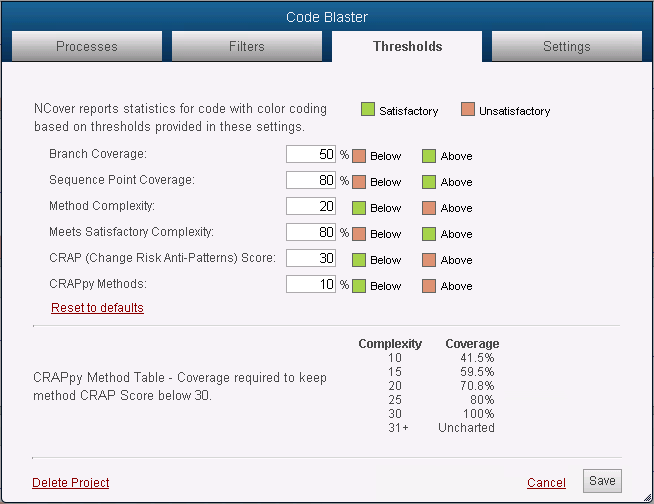Click the 59.5% coverage value
The height and width of the screenshot is (504, 654).
pyautogui.click(x=477, y=372)
